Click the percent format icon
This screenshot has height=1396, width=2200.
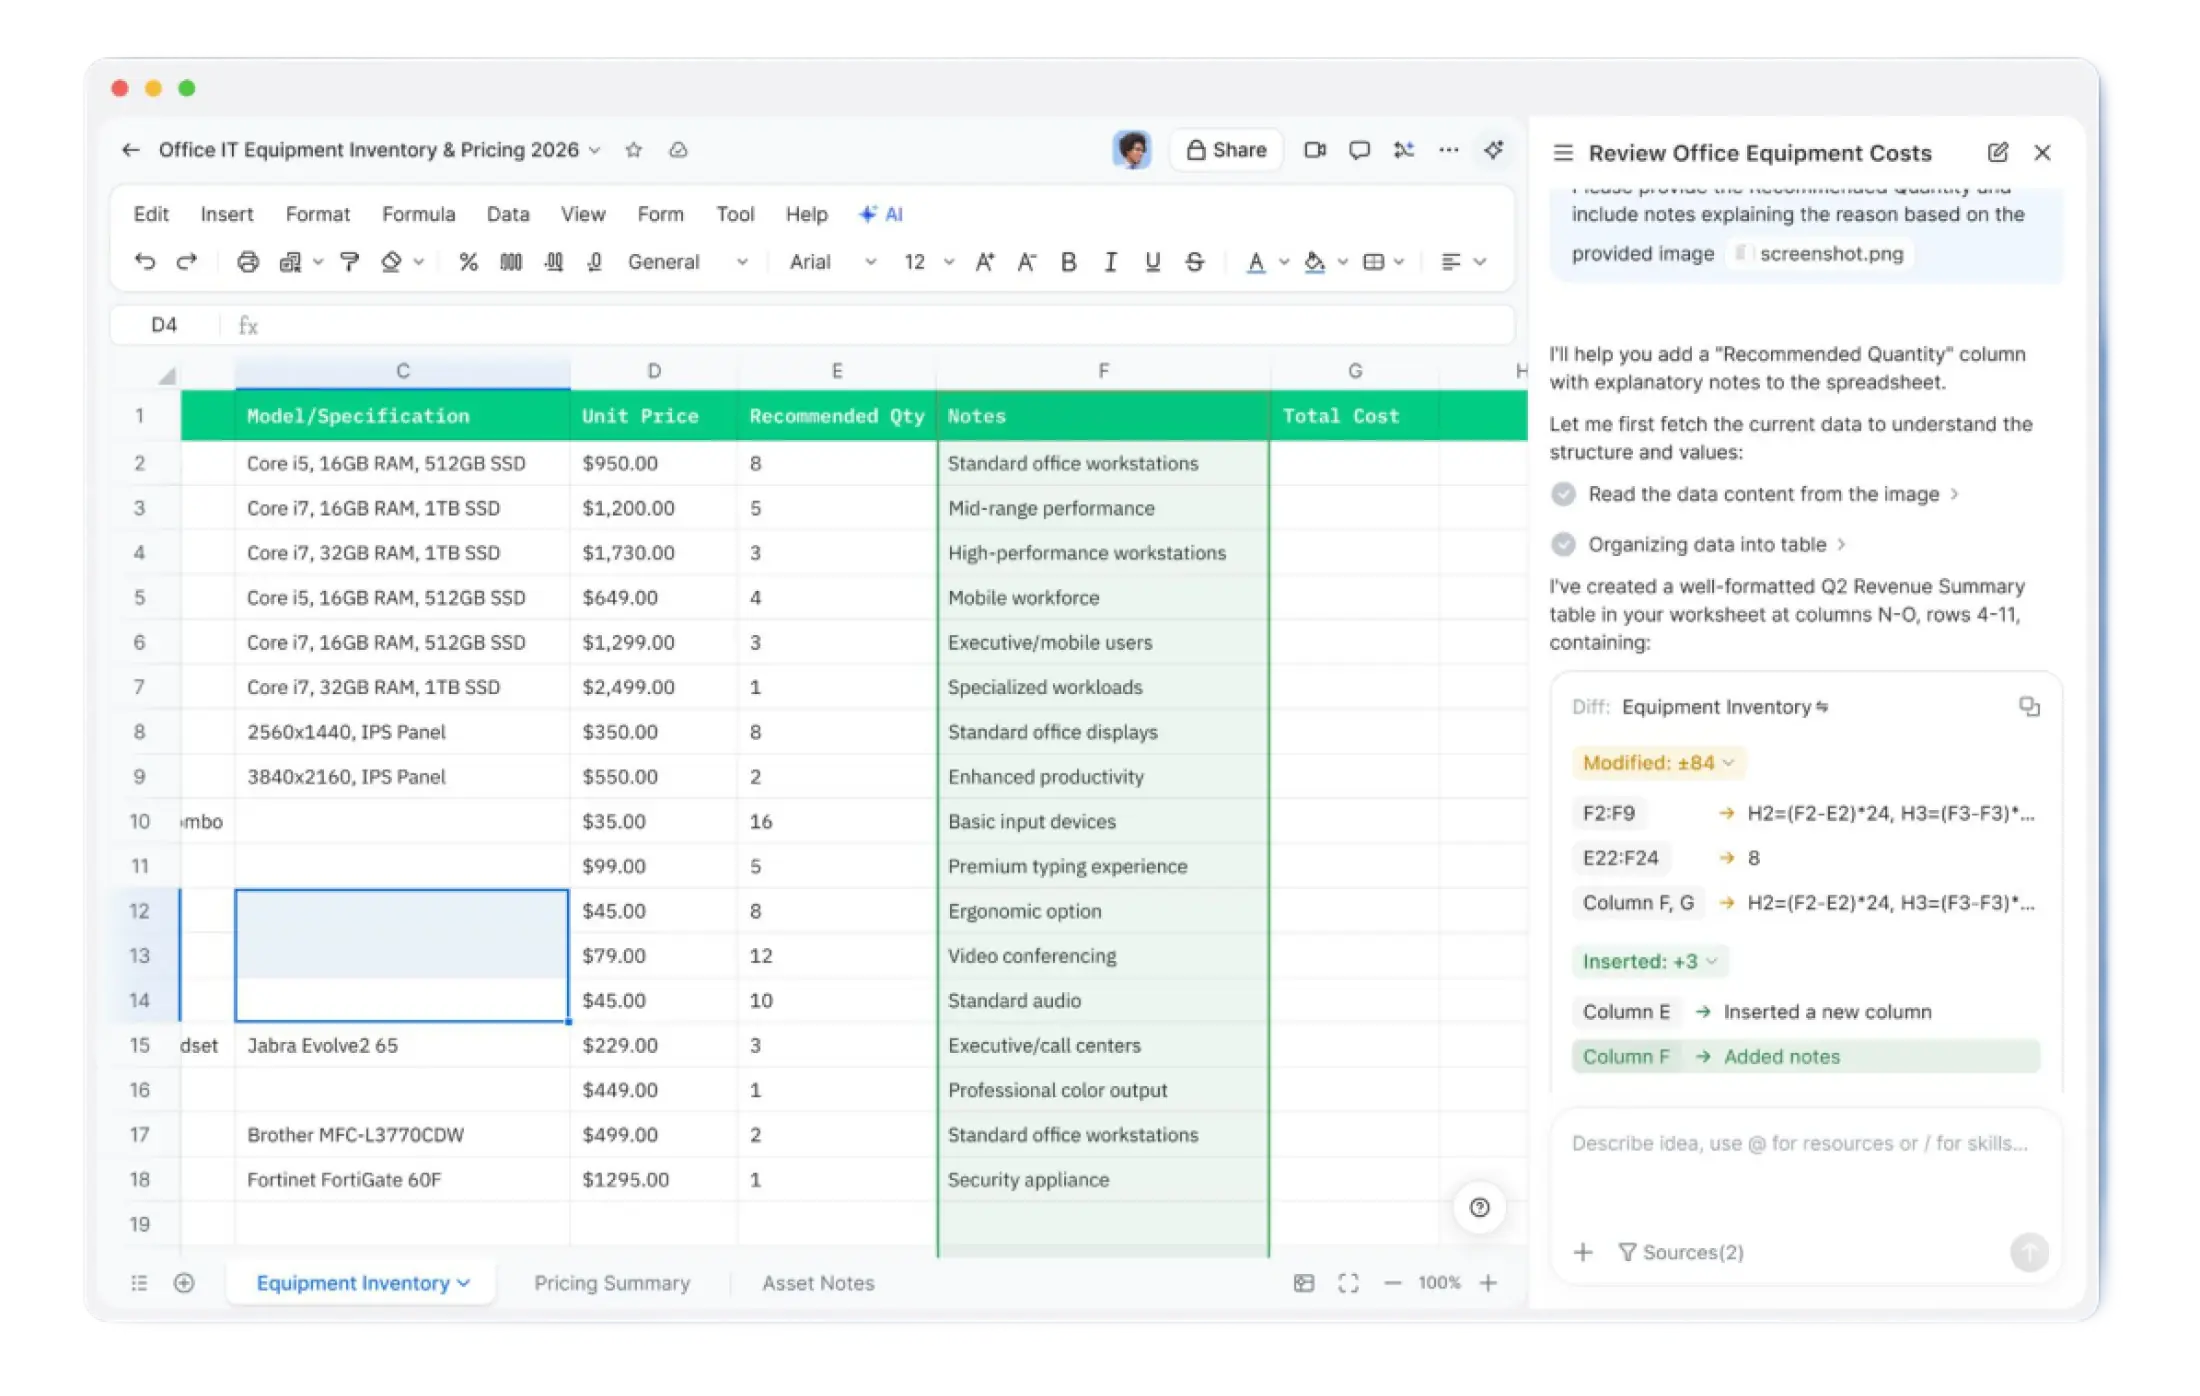(x=468, y=262)
